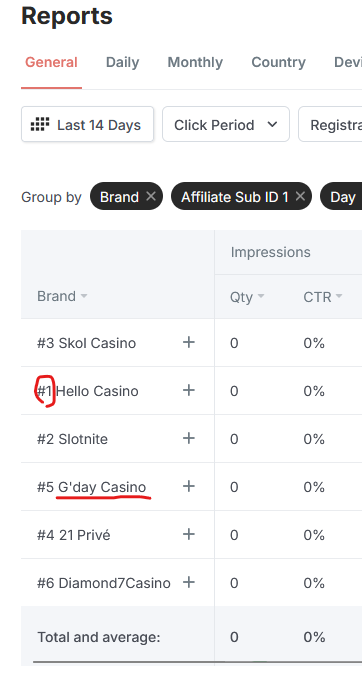Remove the Brand group-by chip with X

point(151,197)
